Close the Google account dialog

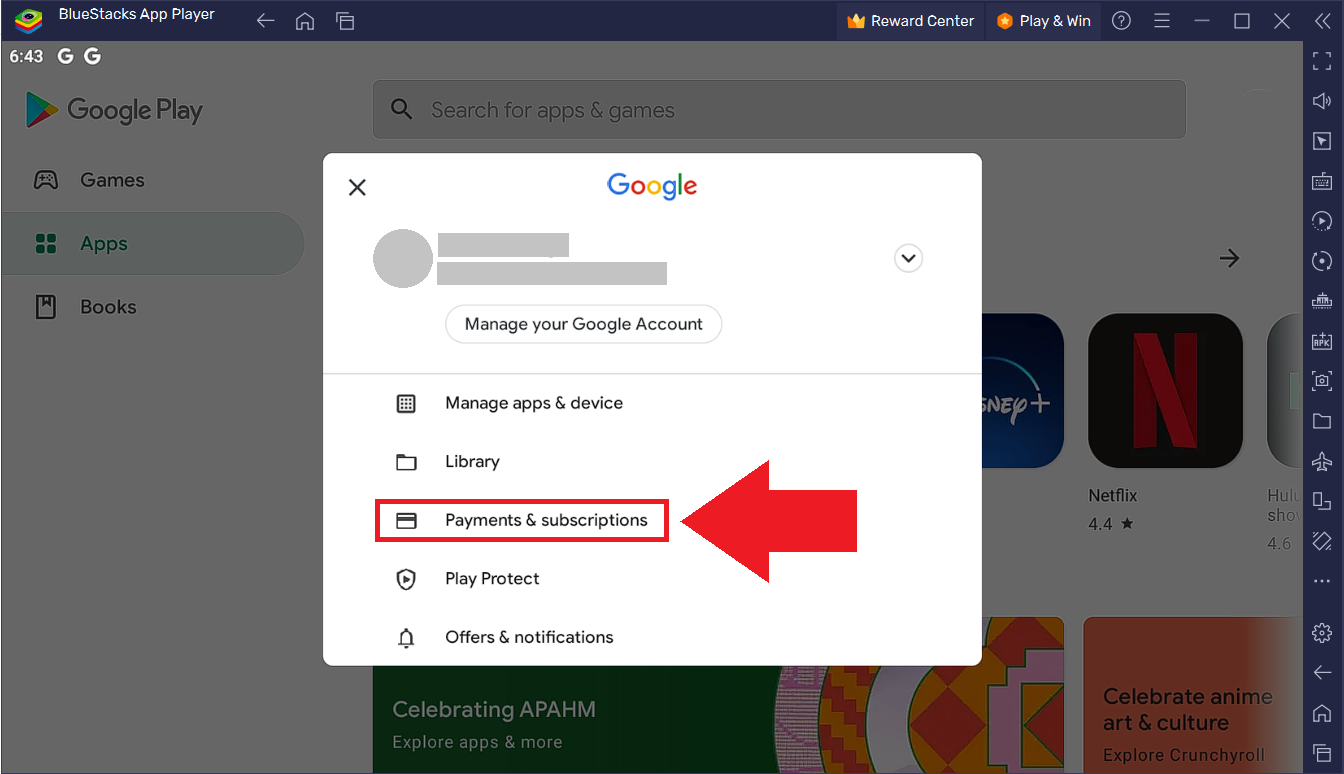point(357,187)
